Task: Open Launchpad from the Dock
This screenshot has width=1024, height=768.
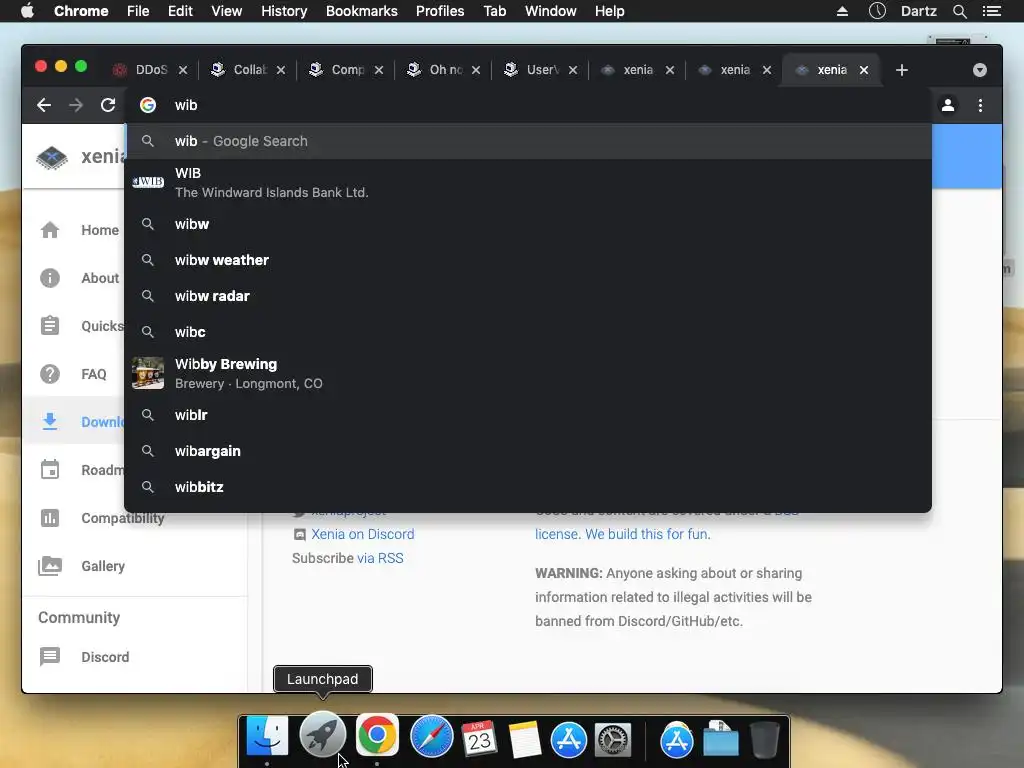Action: tap(322, 735)
